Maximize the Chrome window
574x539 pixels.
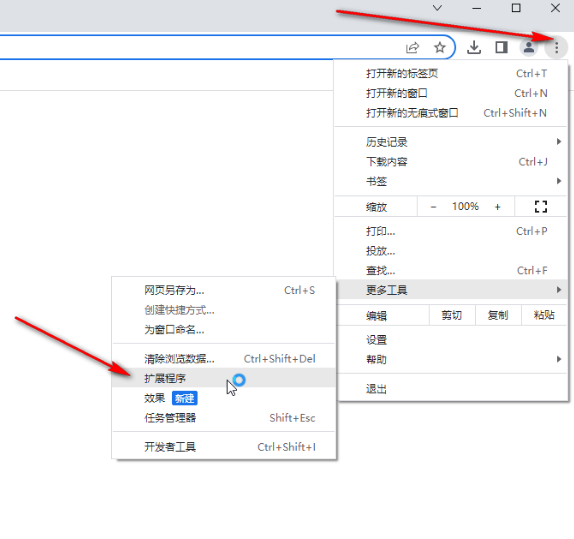point(516,8)
